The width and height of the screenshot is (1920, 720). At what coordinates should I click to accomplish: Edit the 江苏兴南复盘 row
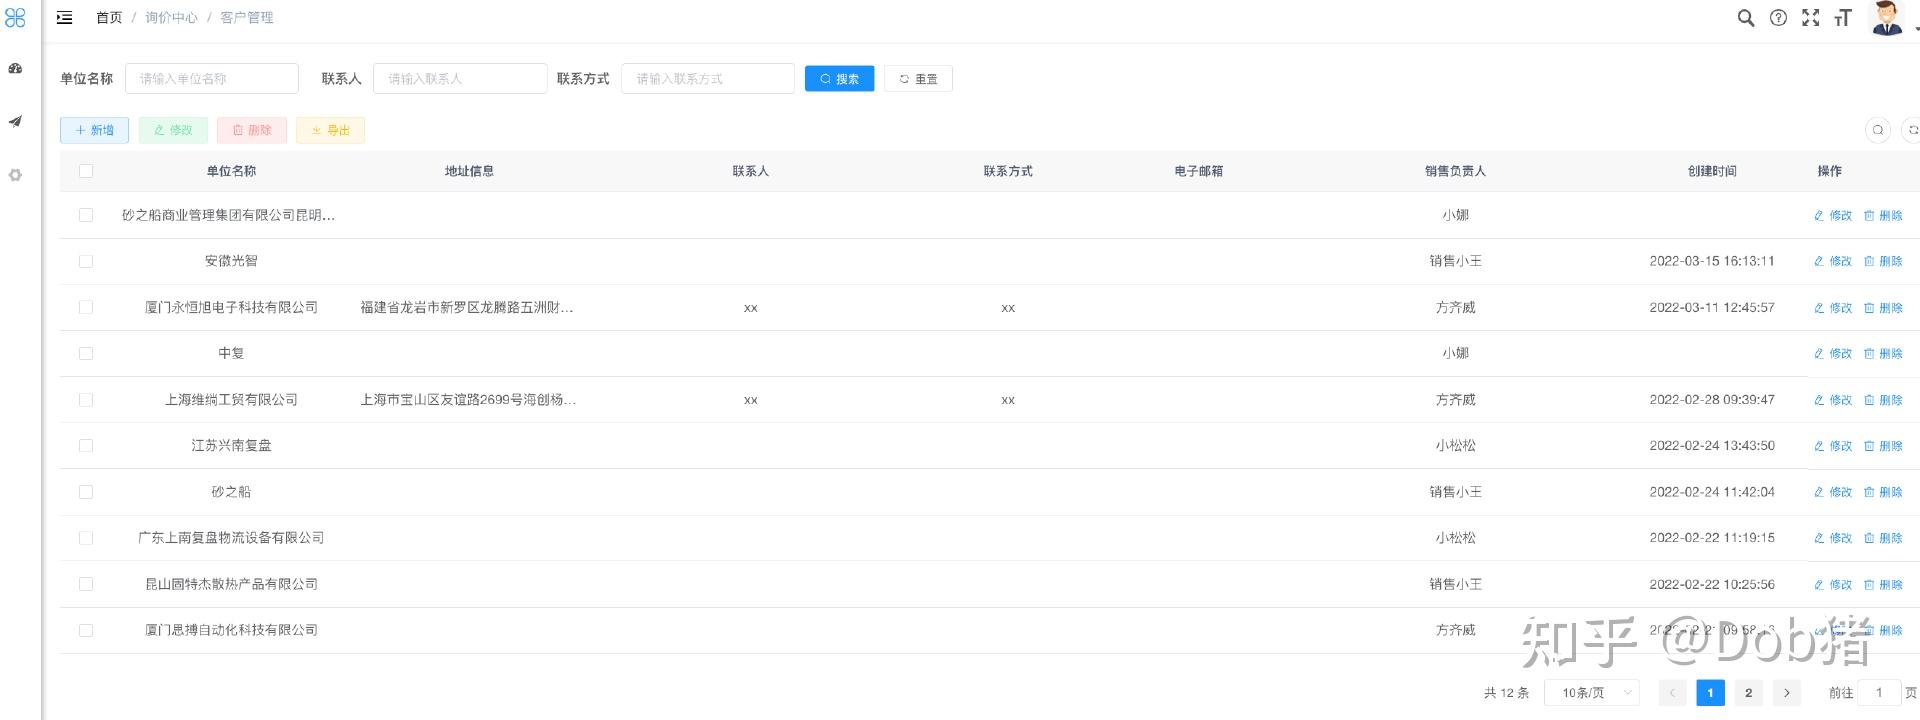1833,446
